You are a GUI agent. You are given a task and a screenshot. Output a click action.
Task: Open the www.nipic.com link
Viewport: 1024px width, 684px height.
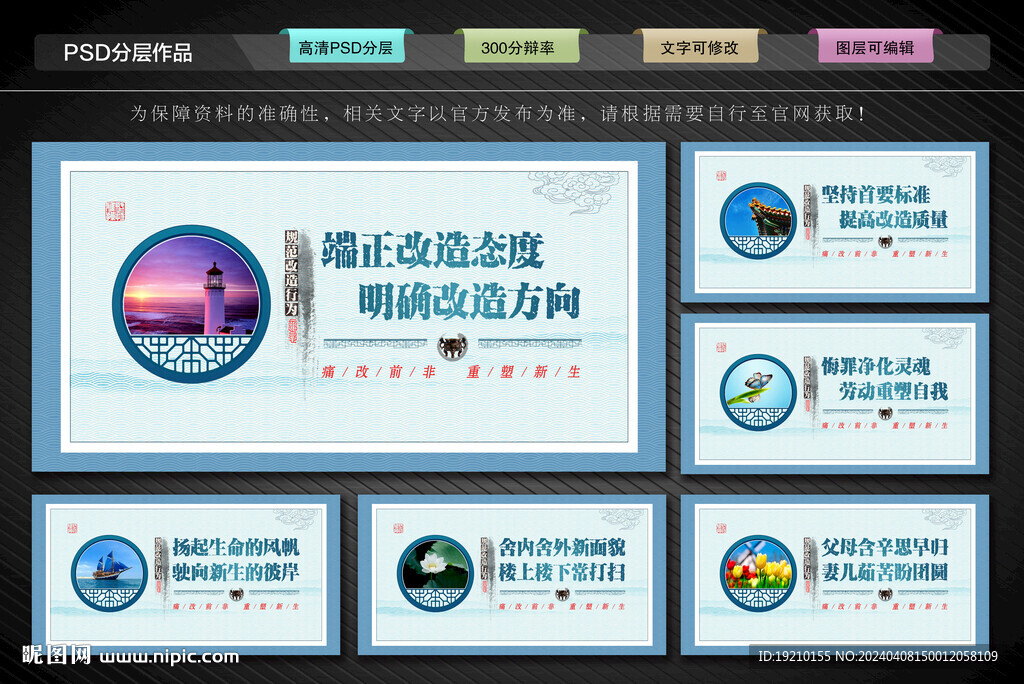tap(170, 657)
